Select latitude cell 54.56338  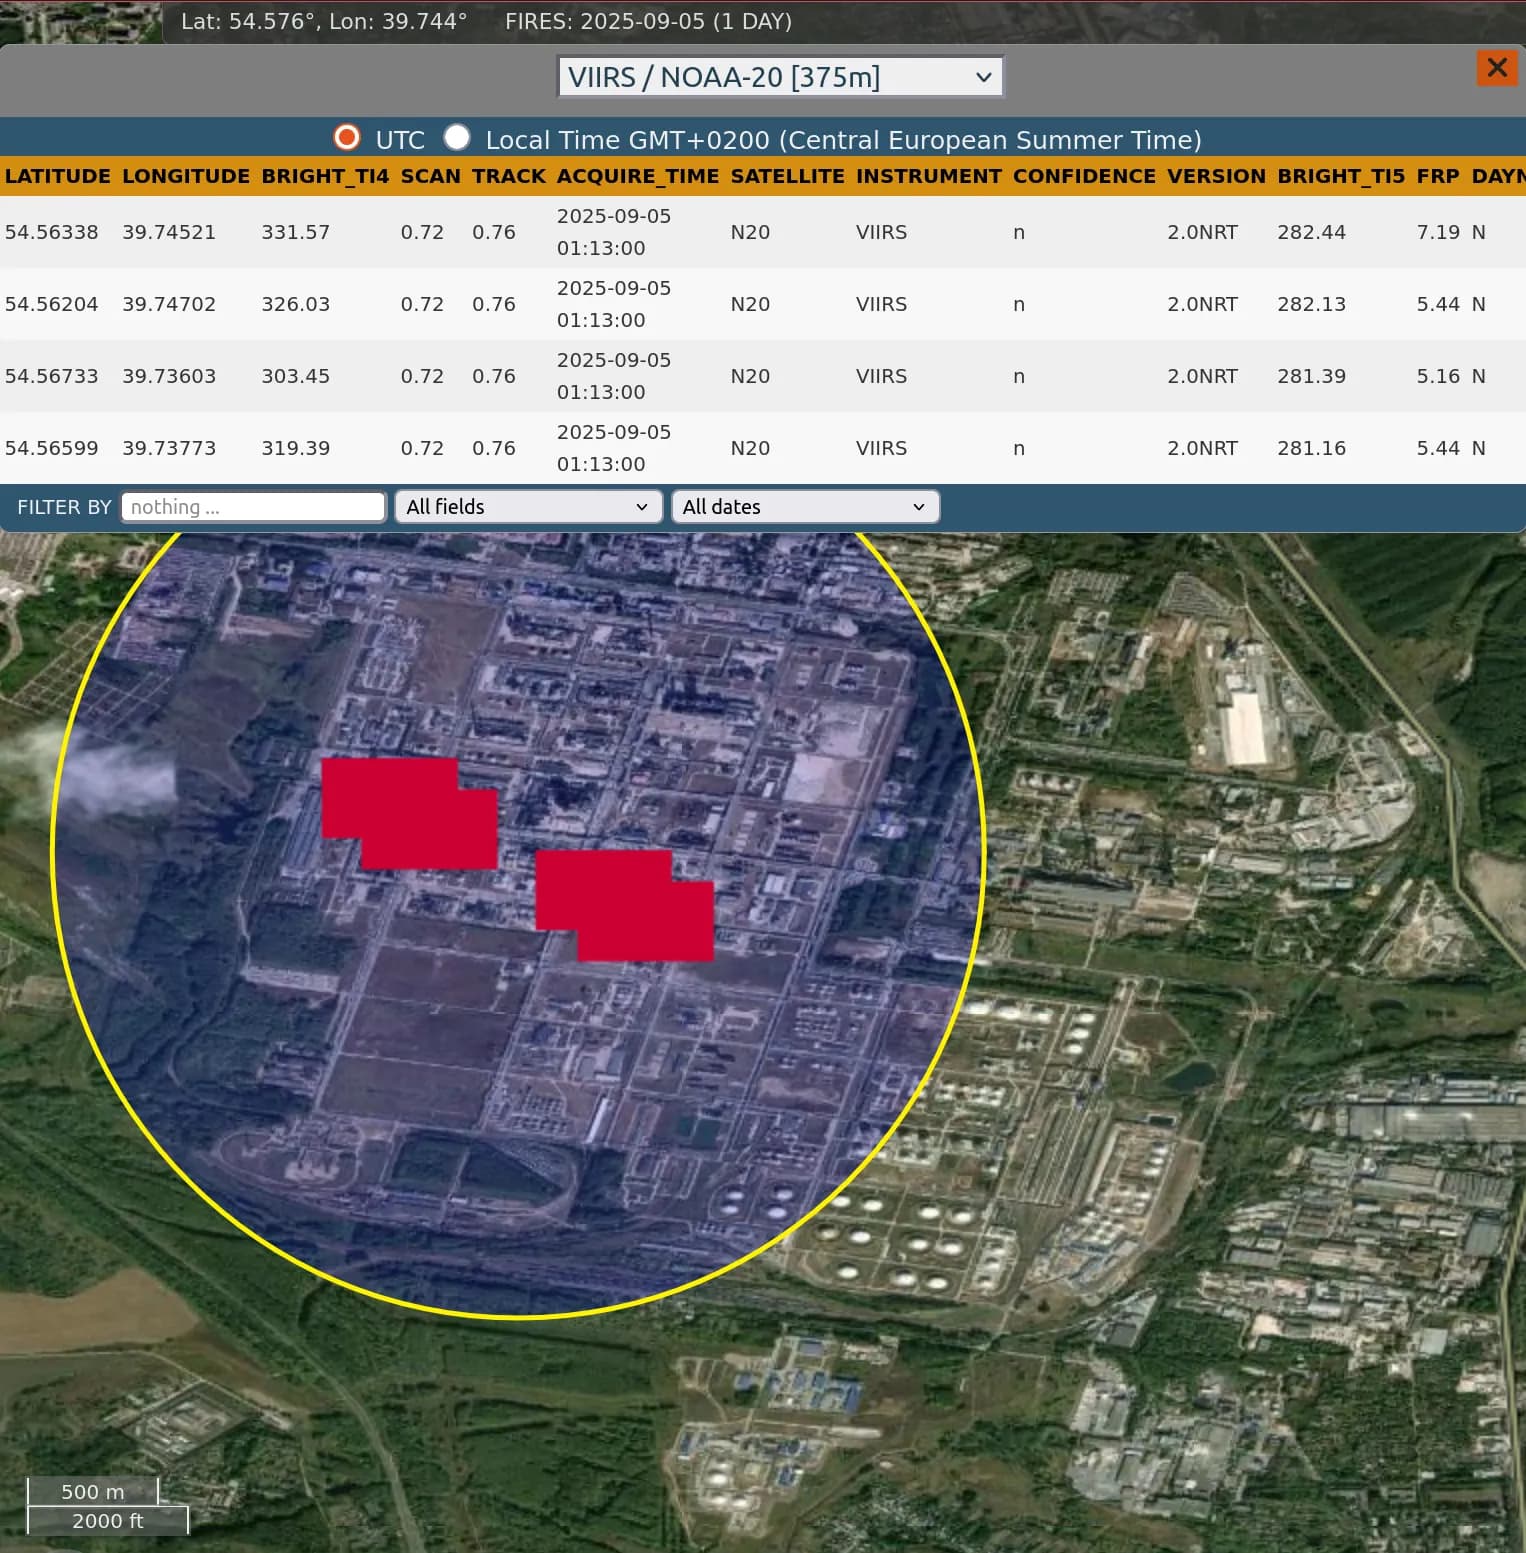point(52,232)
